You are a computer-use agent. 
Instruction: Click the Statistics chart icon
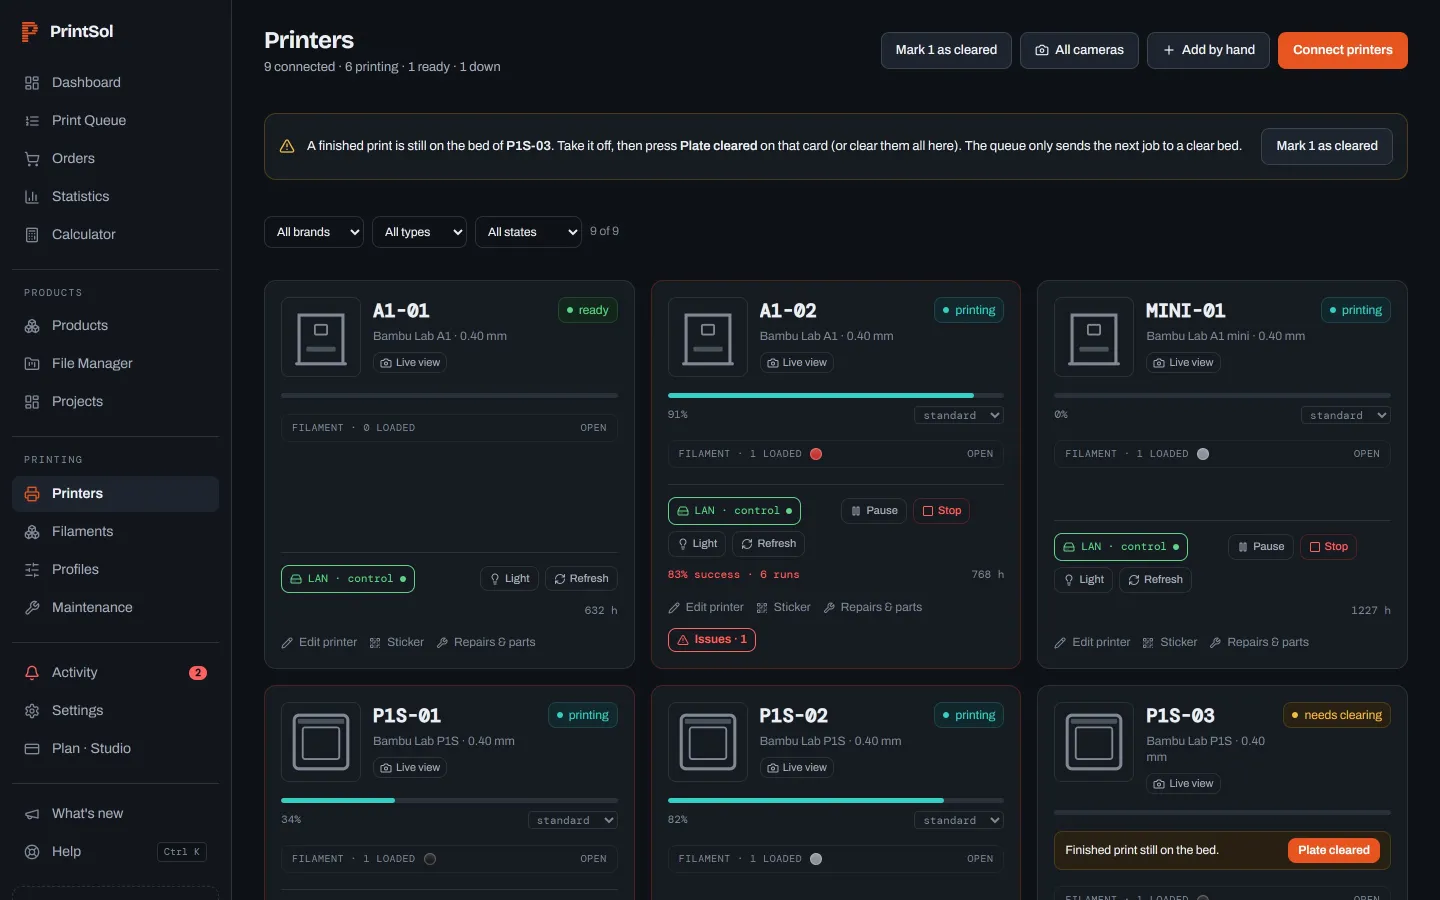point(32,197)
